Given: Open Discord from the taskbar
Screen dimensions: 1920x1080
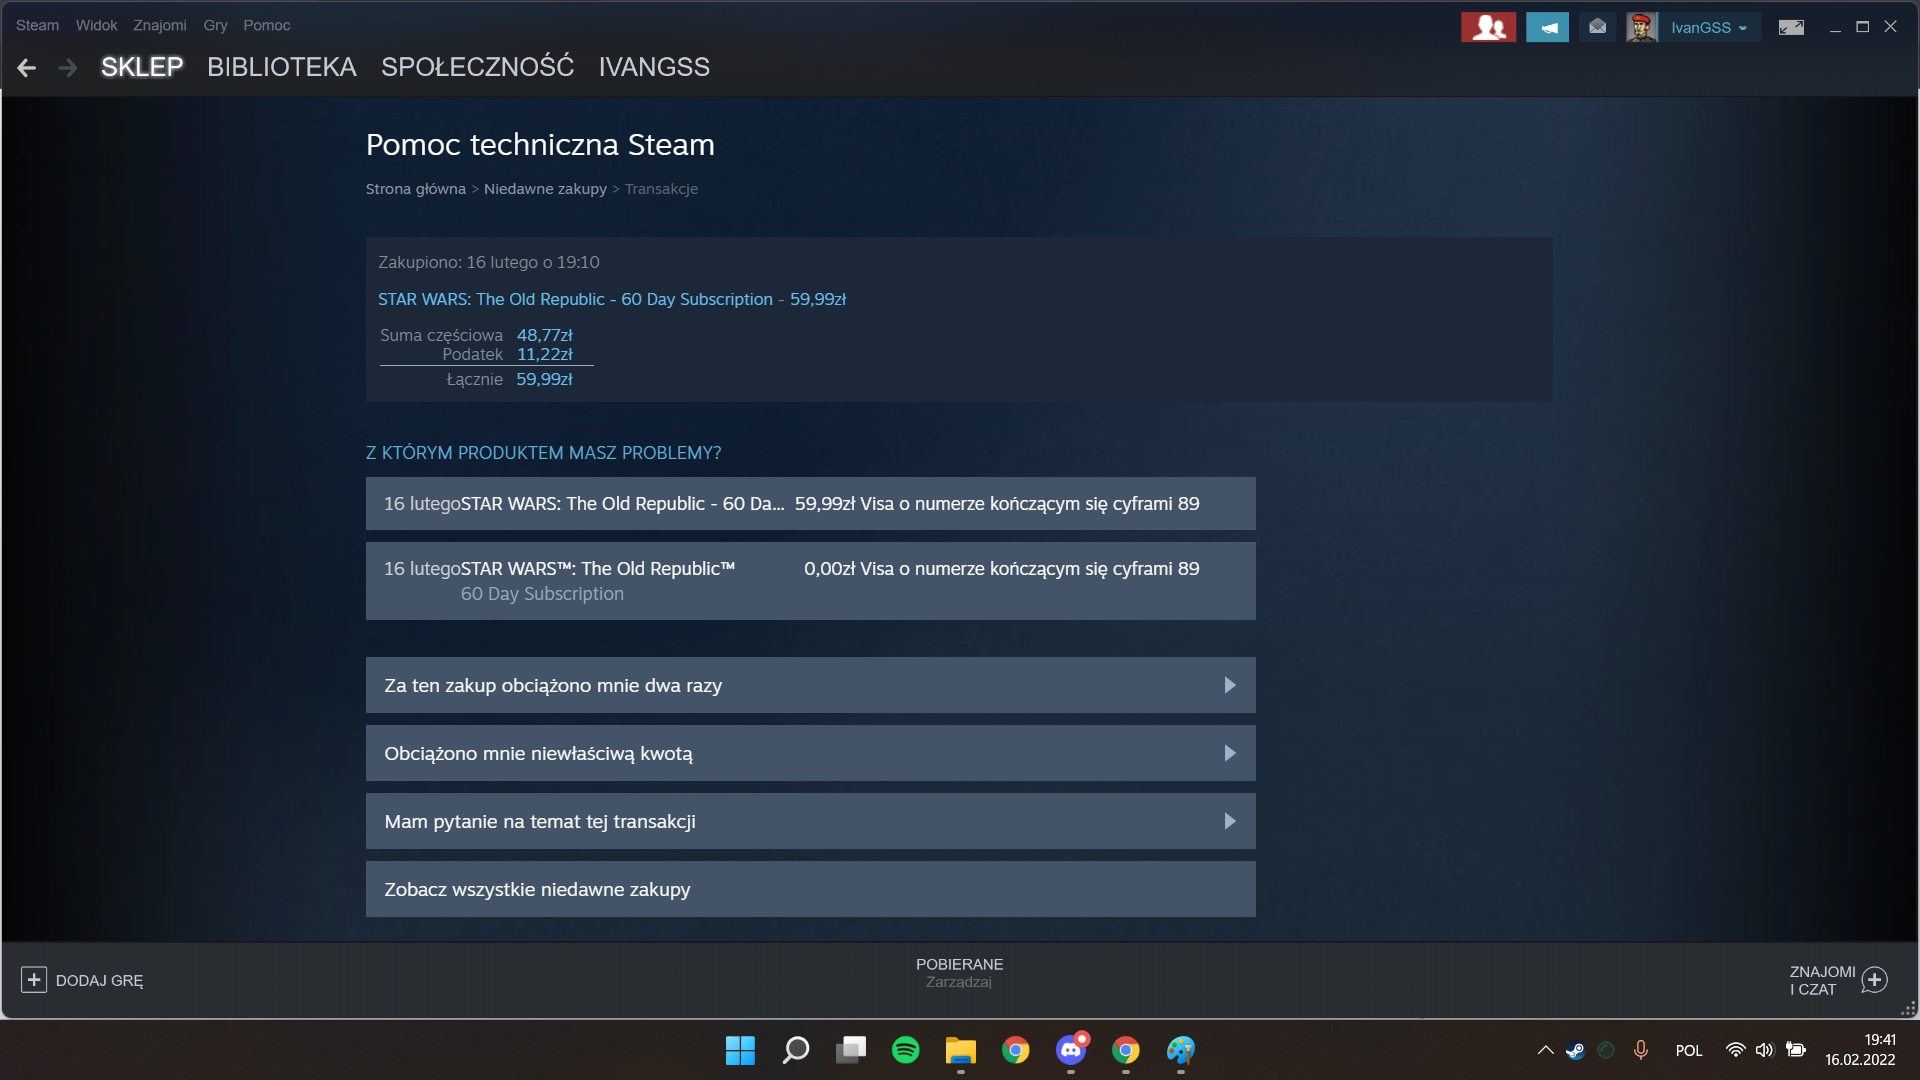Looking at the screenshot, I should pyautogui.click(x=1071, y=1050).
